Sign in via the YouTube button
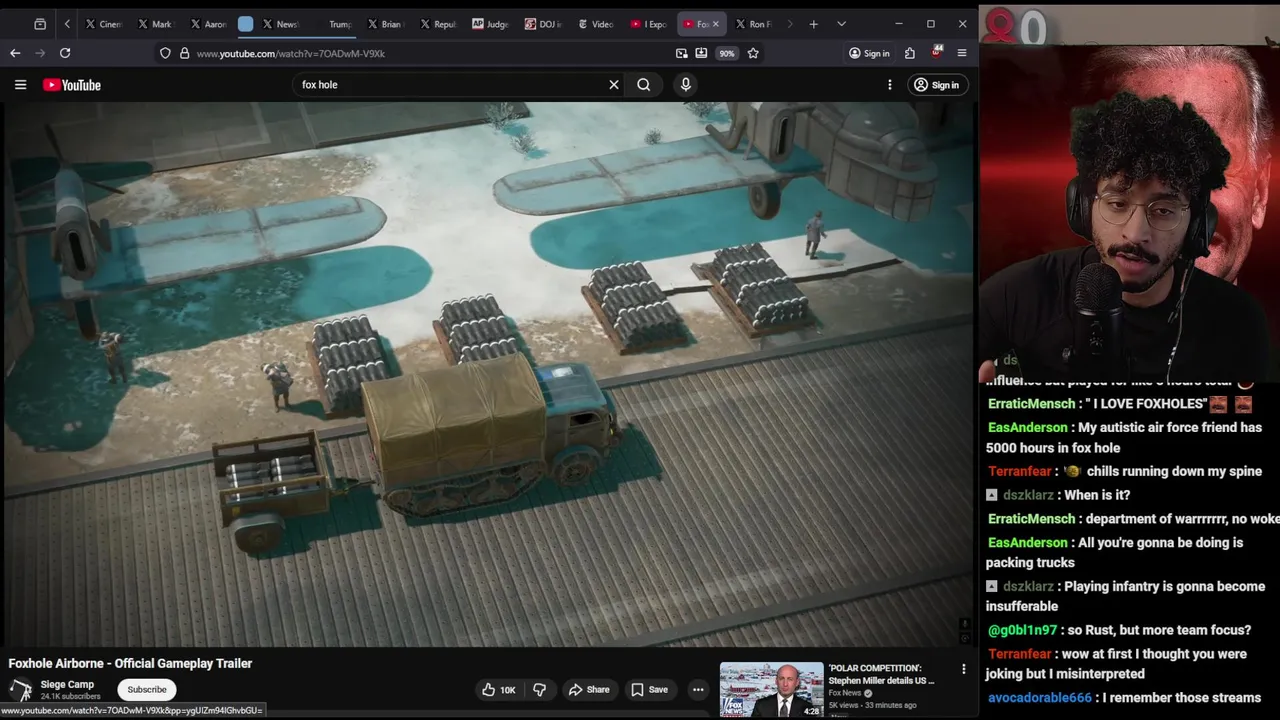Viewport: 1280px width, 720px height. tap(936, 85)
